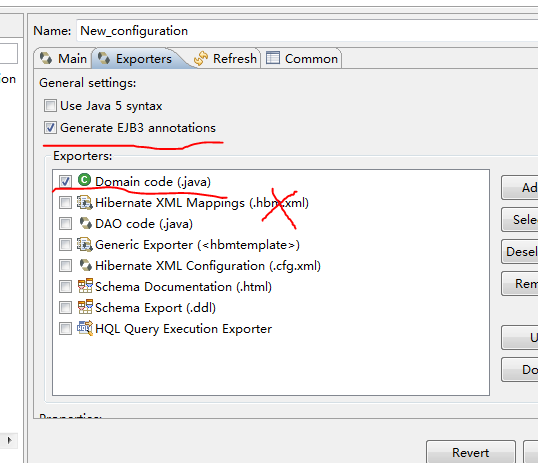Image resolution: width=538 pixels, height=463 pixels.
Task: Open the Refresh tab
Action: (225, 58)
